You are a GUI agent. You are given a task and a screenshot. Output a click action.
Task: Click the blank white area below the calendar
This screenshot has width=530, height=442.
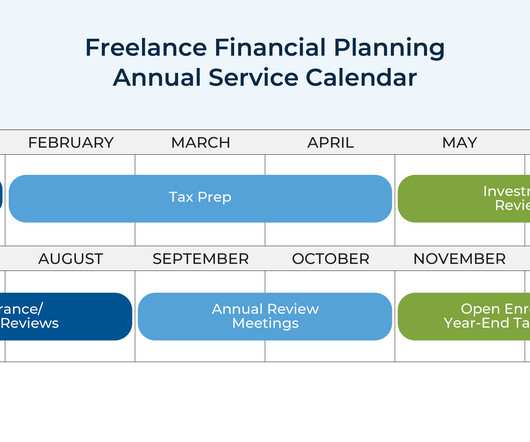coord(265,402)
